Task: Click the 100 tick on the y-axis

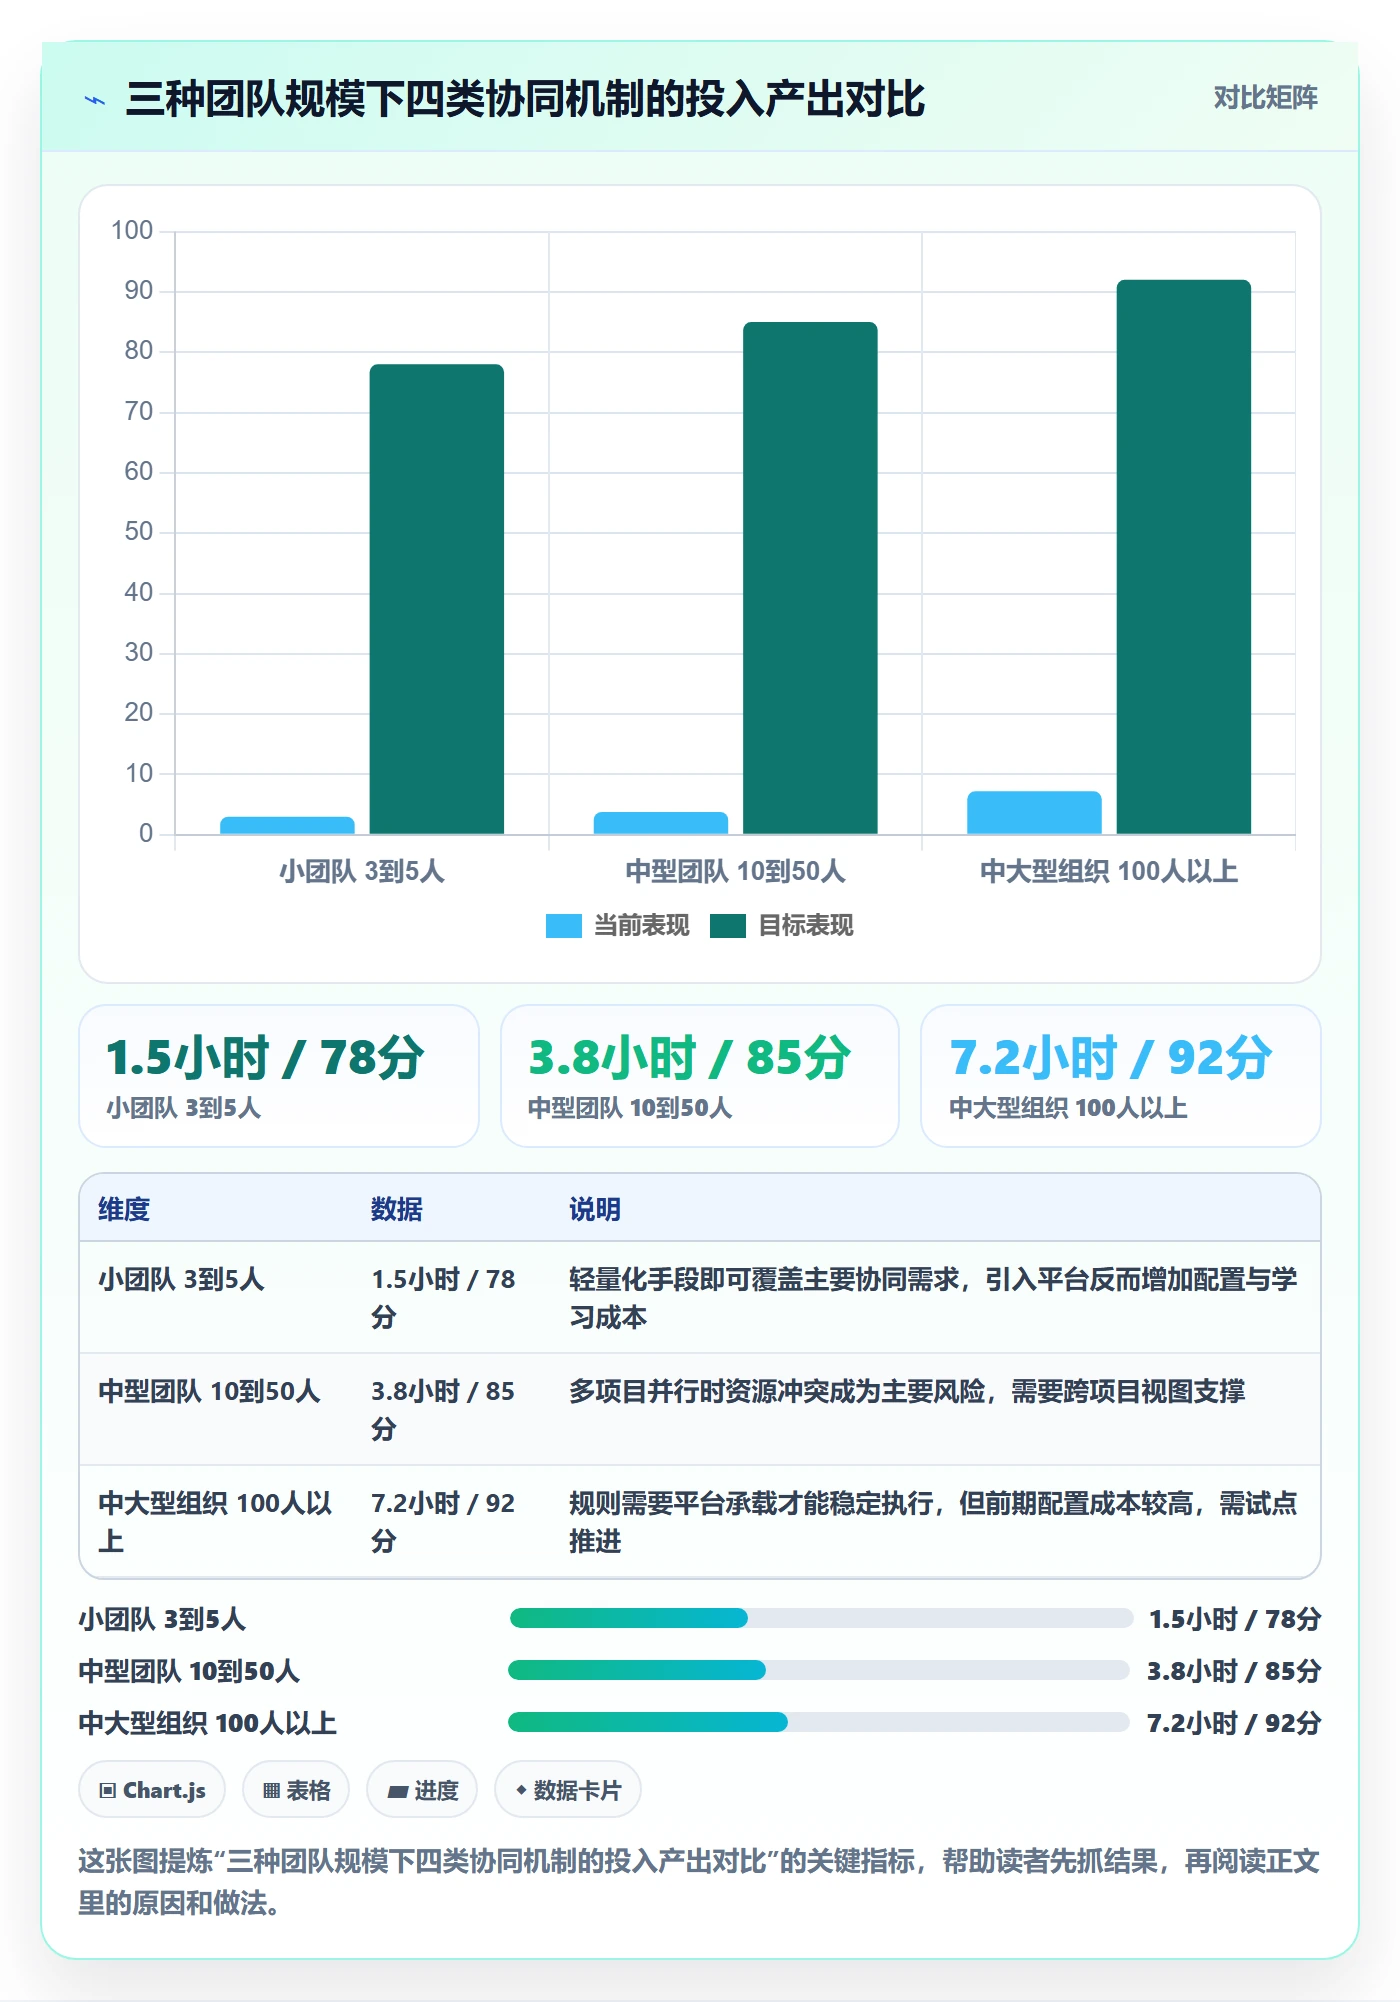Action: pos(132,231)
